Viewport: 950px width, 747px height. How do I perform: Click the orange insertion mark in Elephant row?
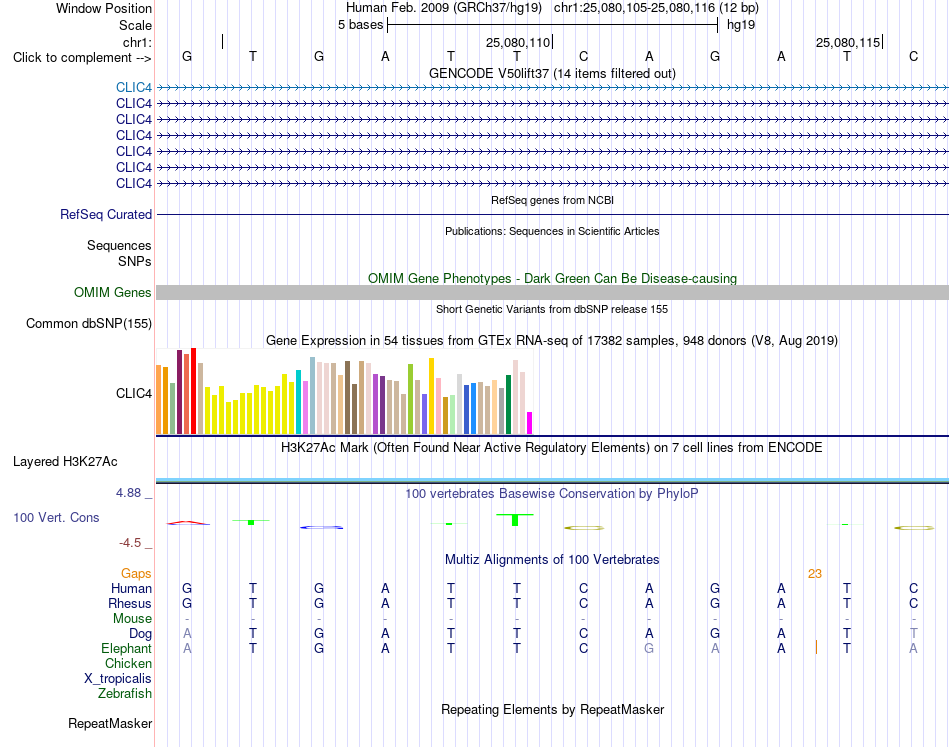816,648
